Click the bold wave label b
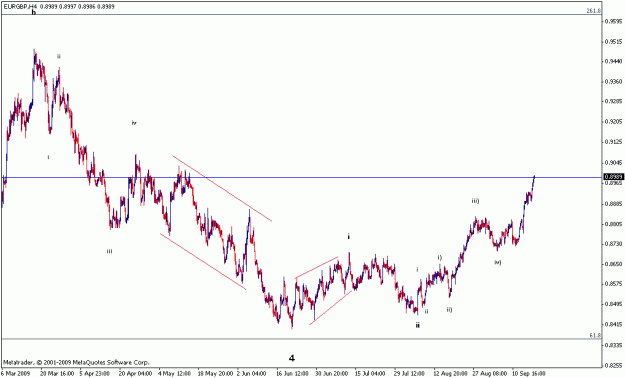 click(x=34, y=12)
